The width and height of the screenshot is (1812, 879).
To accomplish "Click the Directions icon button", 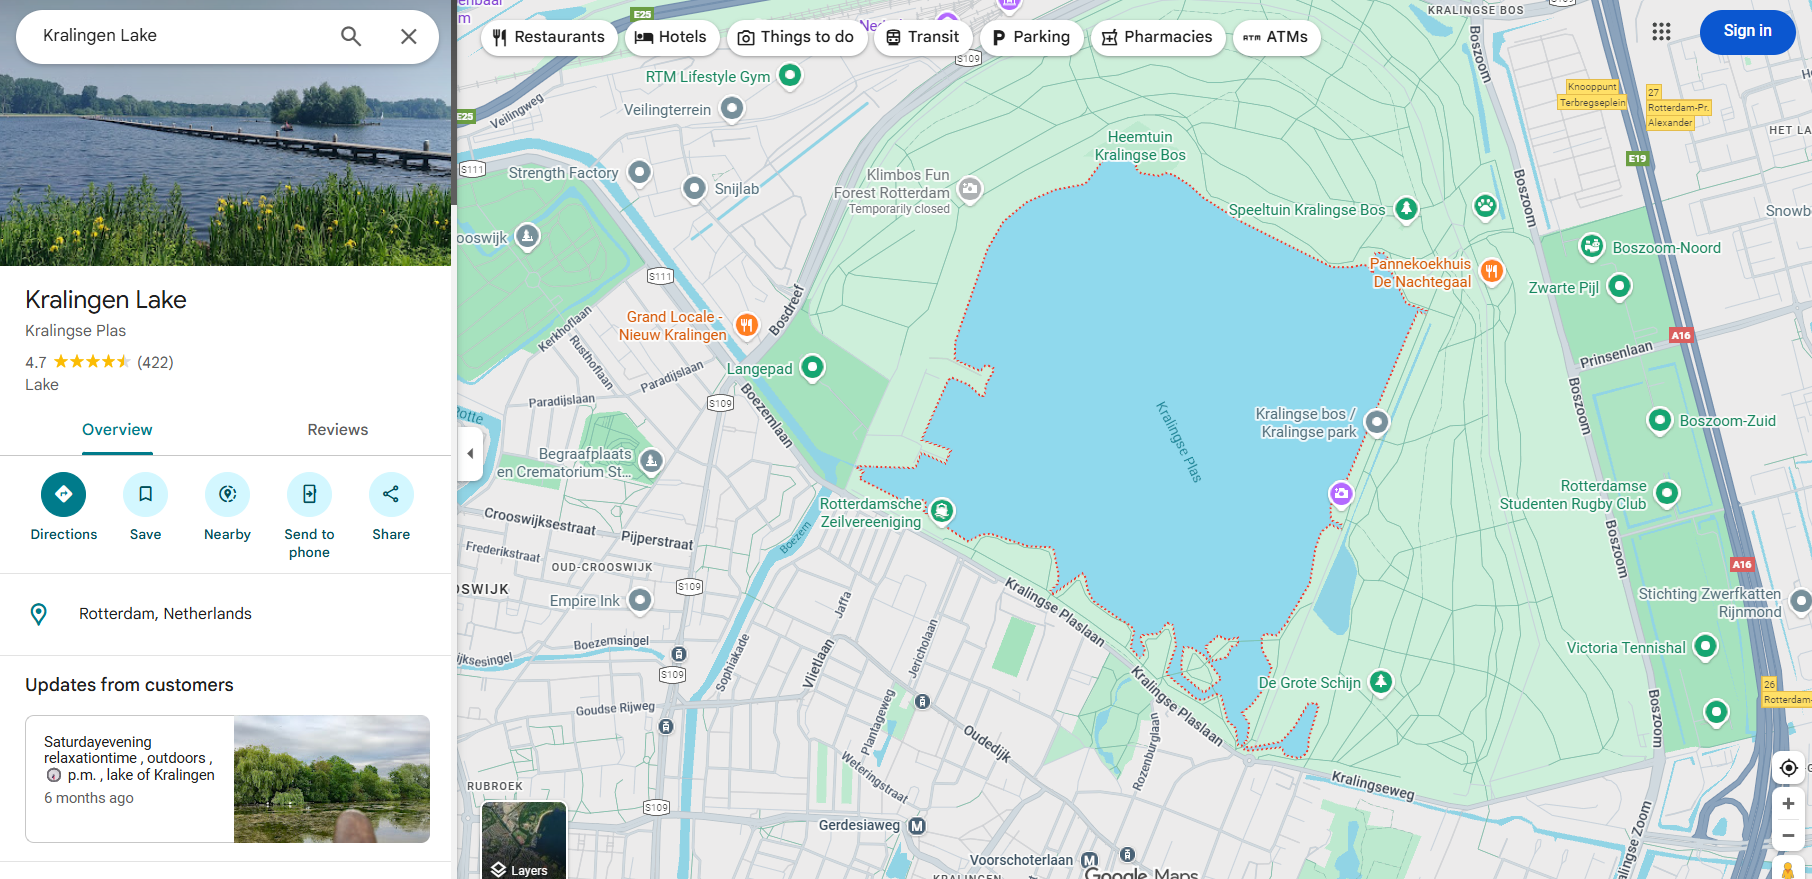I will point(63,494).
